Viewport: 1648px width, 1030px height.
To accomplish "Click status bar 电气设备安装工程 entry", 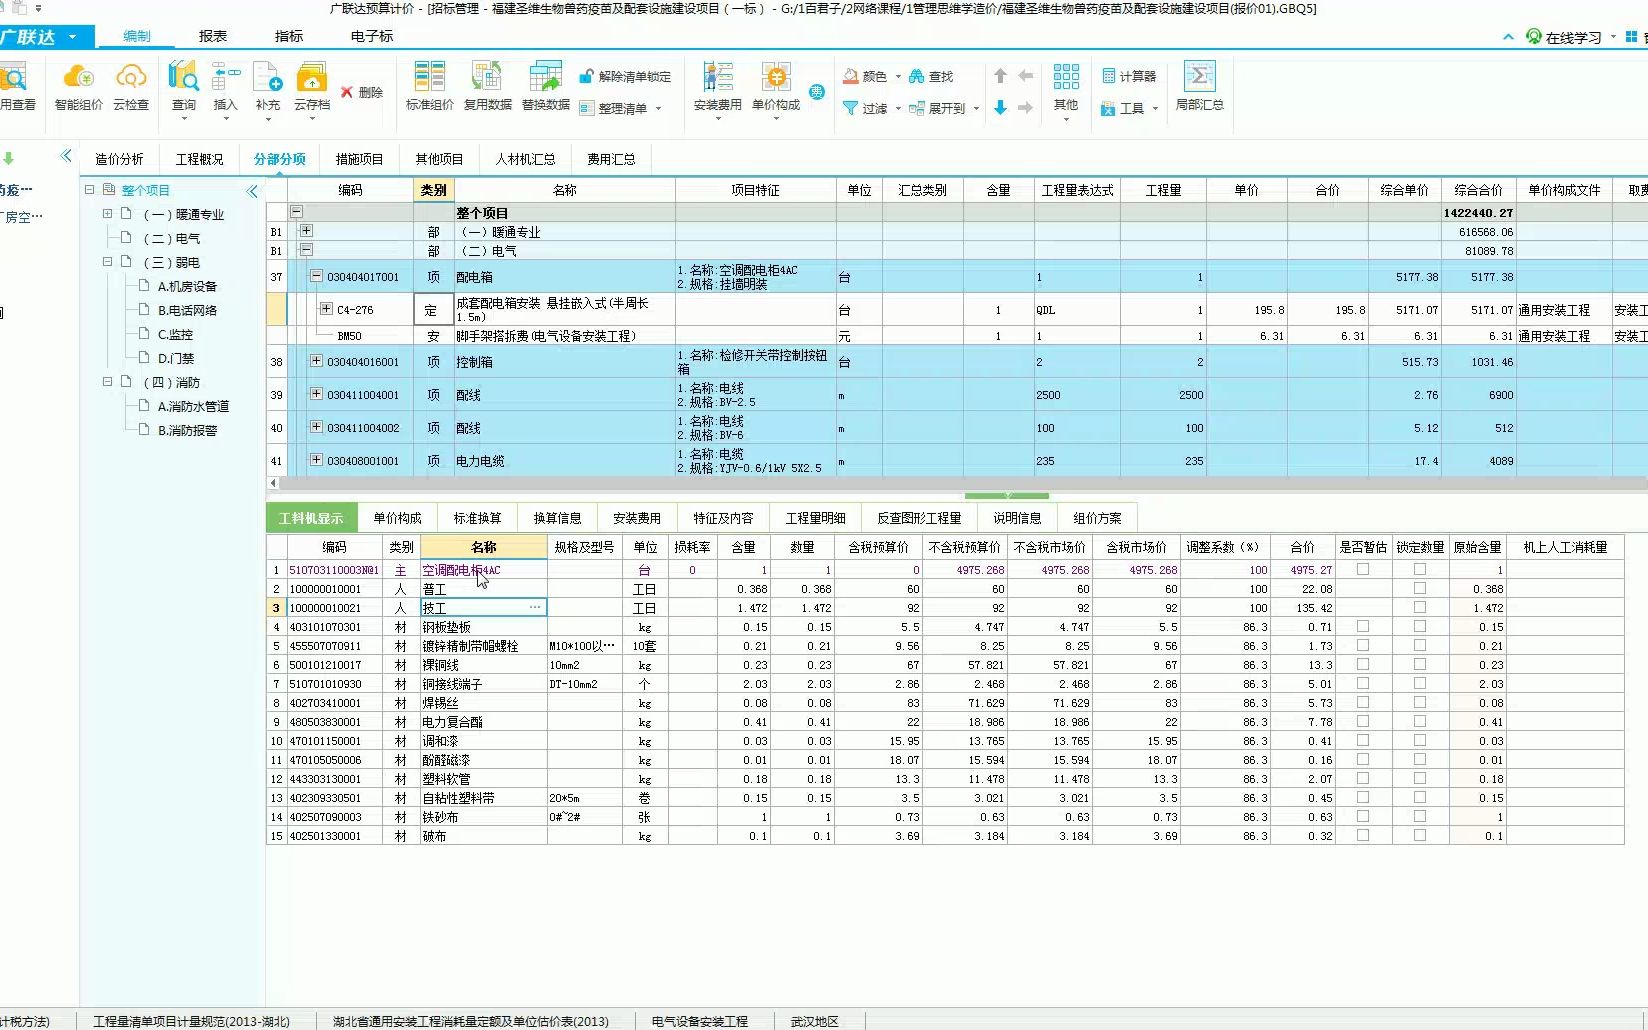I will (x=699, y=1021).
